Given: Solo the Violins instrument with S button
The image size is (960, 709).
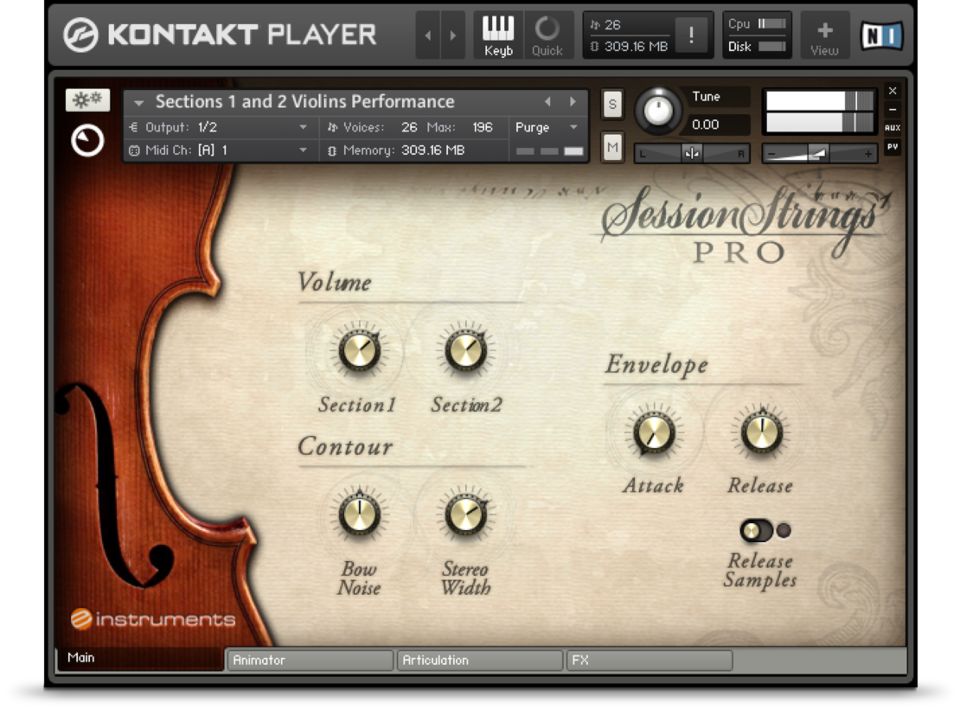Looking at the screenshot, I should [613, 103].
